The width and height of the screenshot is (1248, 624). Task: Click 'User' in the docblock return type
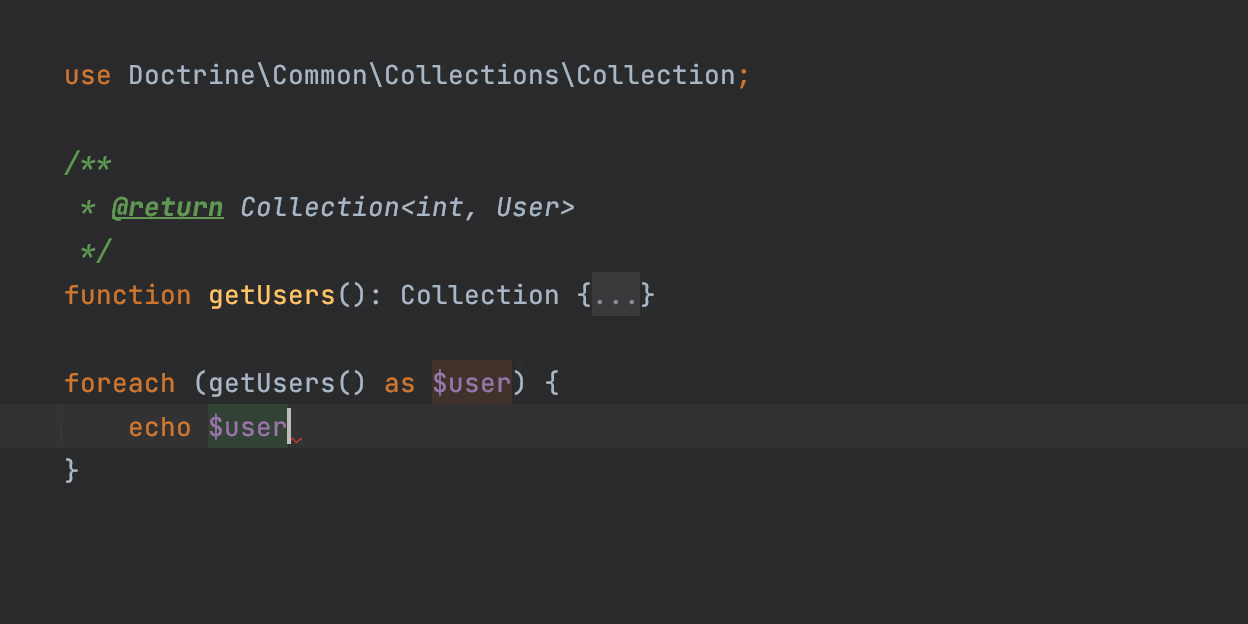528,207
